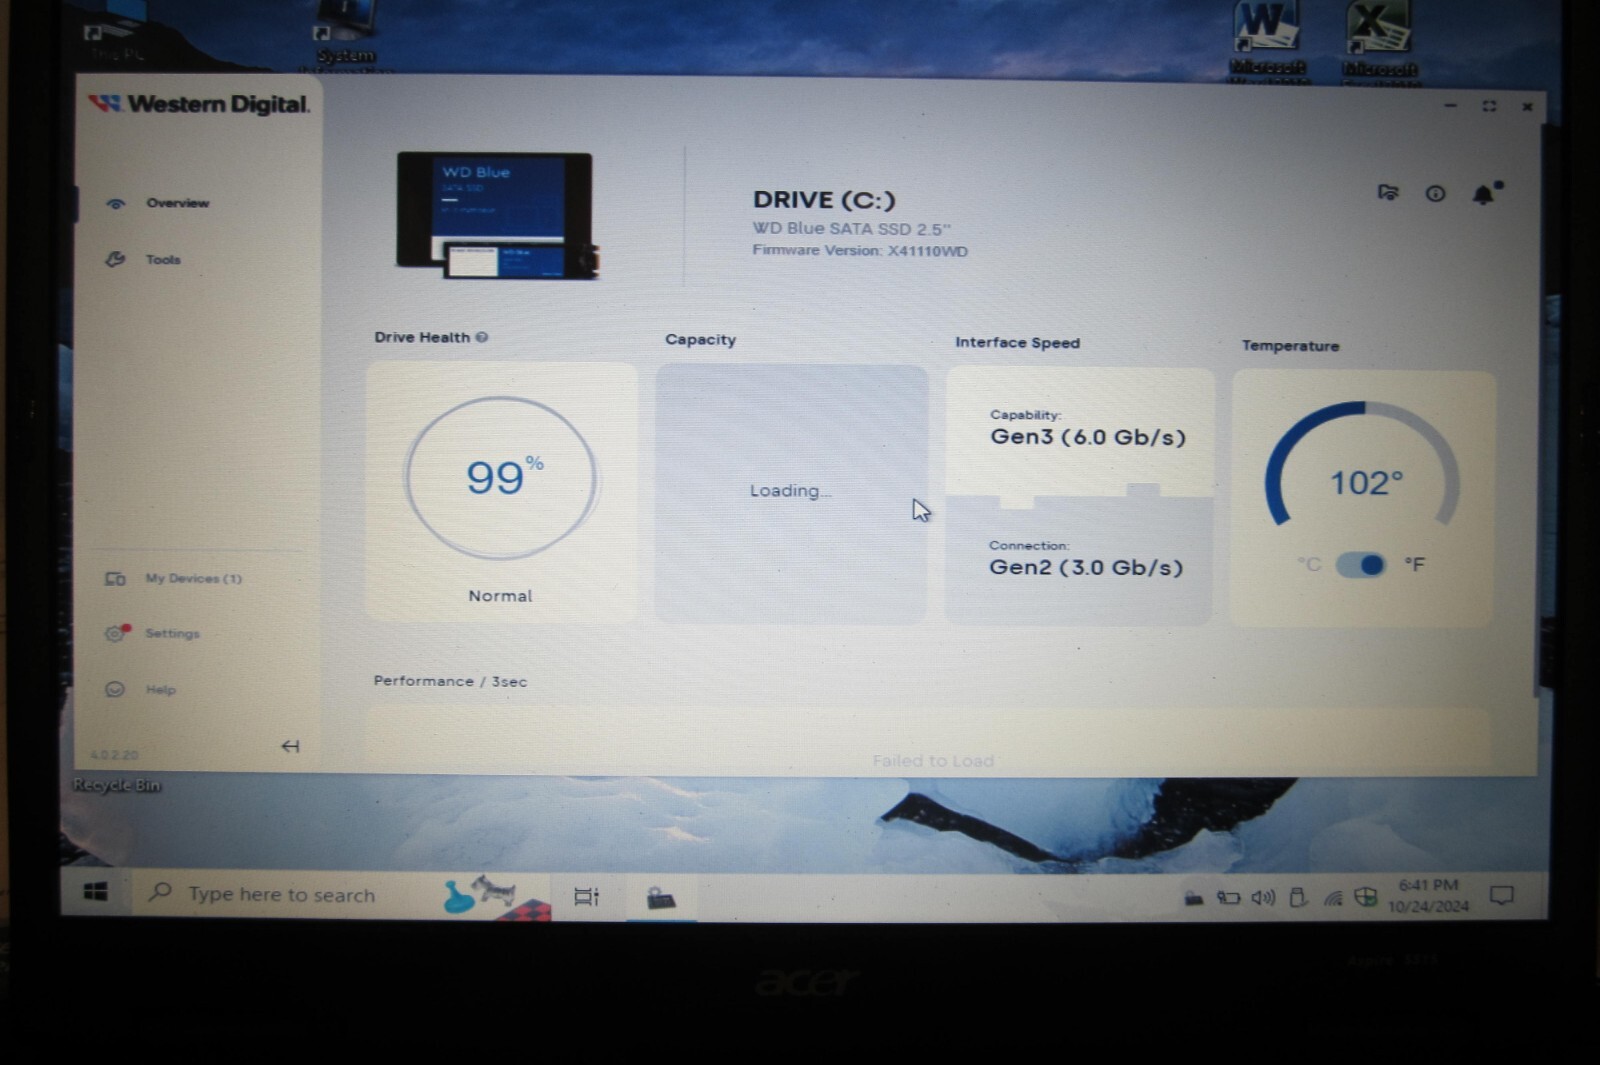
Task: Toggle temperature unit between °C and °F
Action: (1361, 565)
